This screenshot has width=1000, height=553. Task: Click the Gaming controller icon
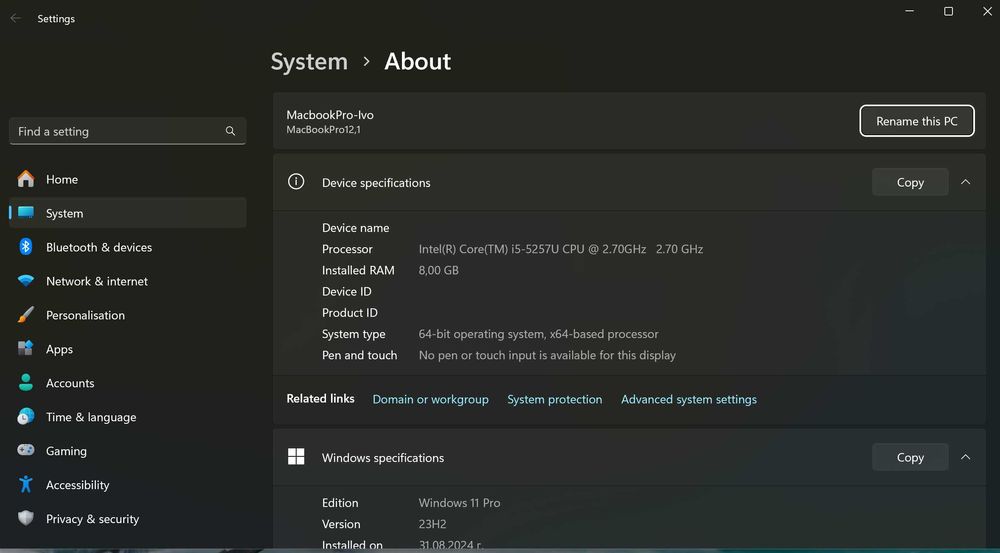(x=26, y=450)
